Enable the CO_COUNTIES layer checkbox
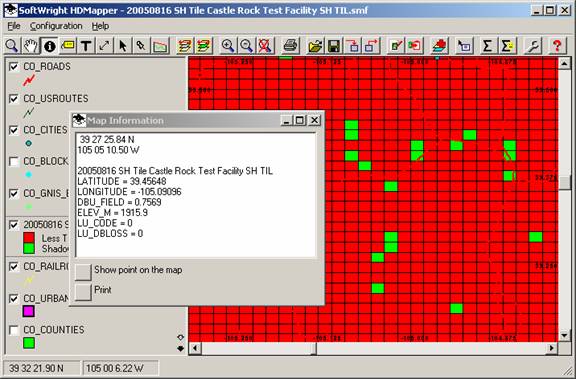The height and width of the screenshot is (379, 576). (14, 330)
